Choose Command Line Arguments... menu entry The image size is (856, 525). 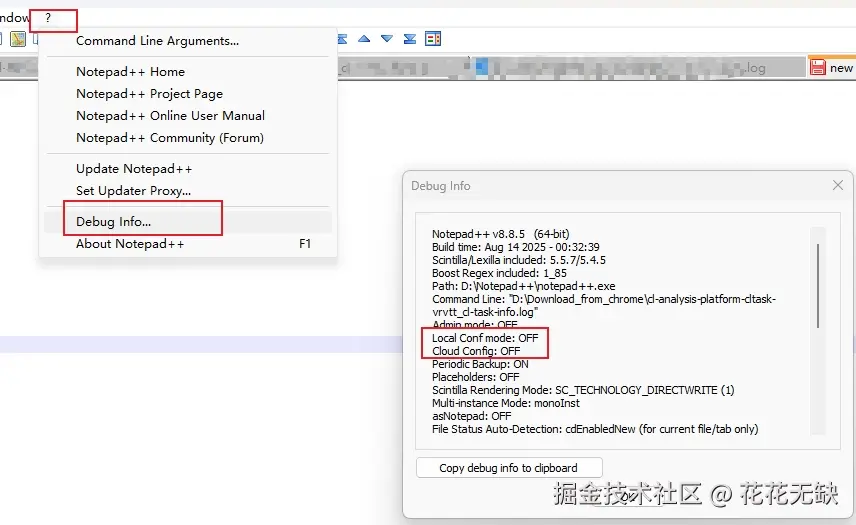click(x=157, y=41)
